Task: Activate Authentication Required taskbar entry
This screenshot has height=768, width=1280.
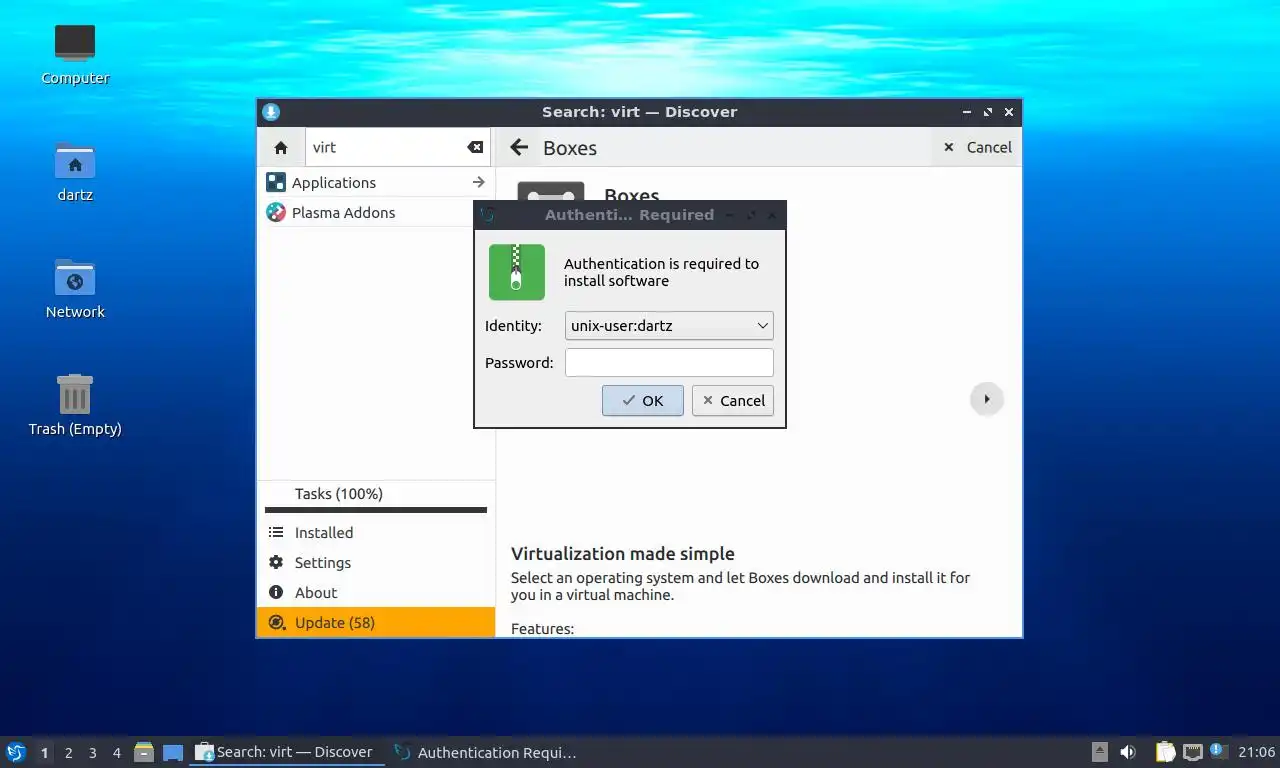Action: point(487,752)
